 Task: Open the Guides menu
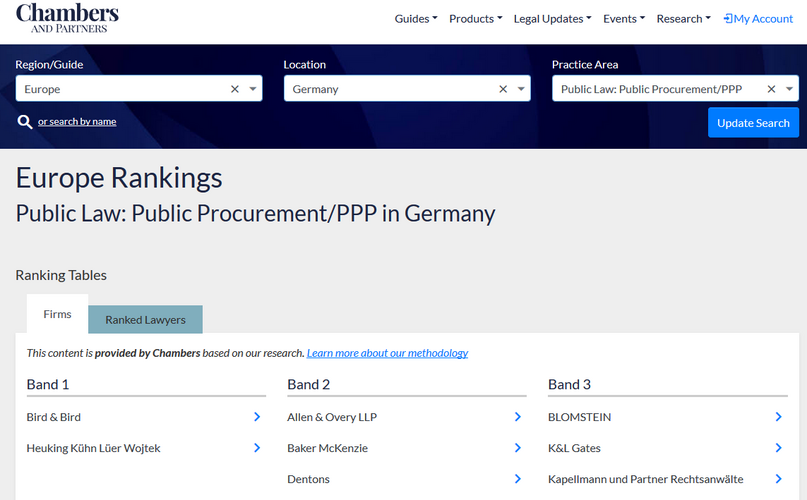click(416, 19)
